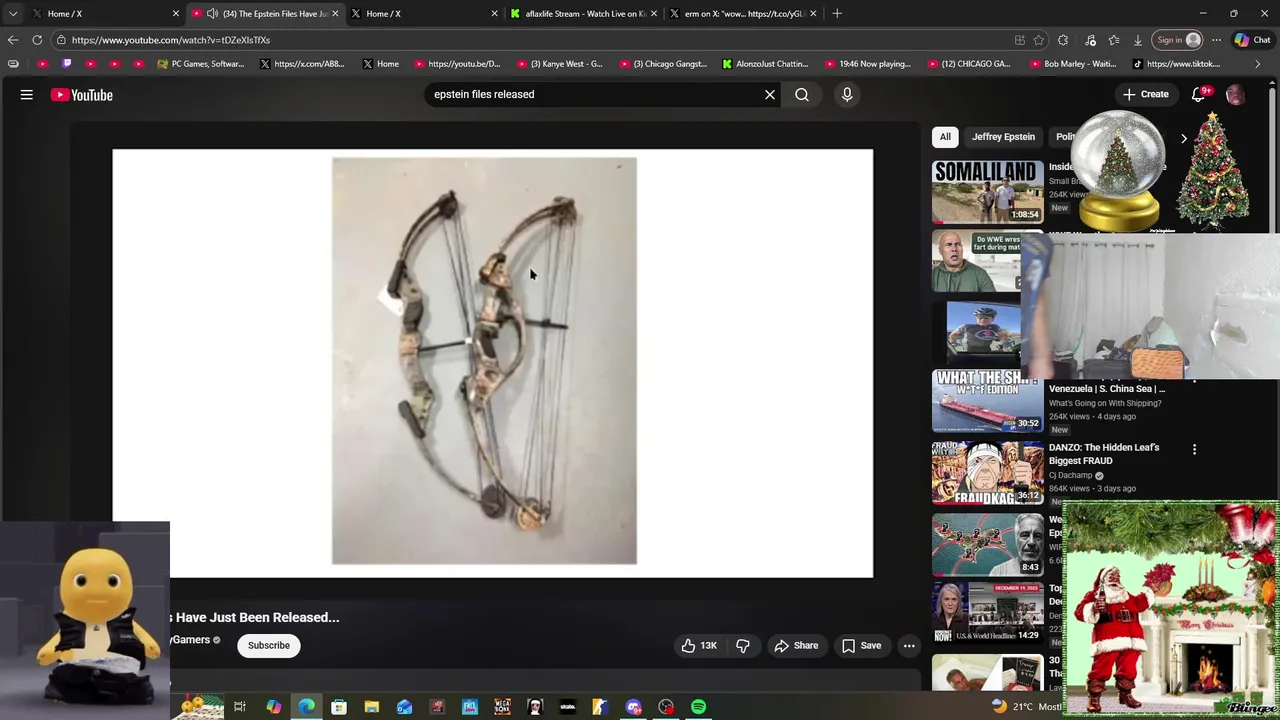
Task: Dislike the video
Action: coord(743,646)
